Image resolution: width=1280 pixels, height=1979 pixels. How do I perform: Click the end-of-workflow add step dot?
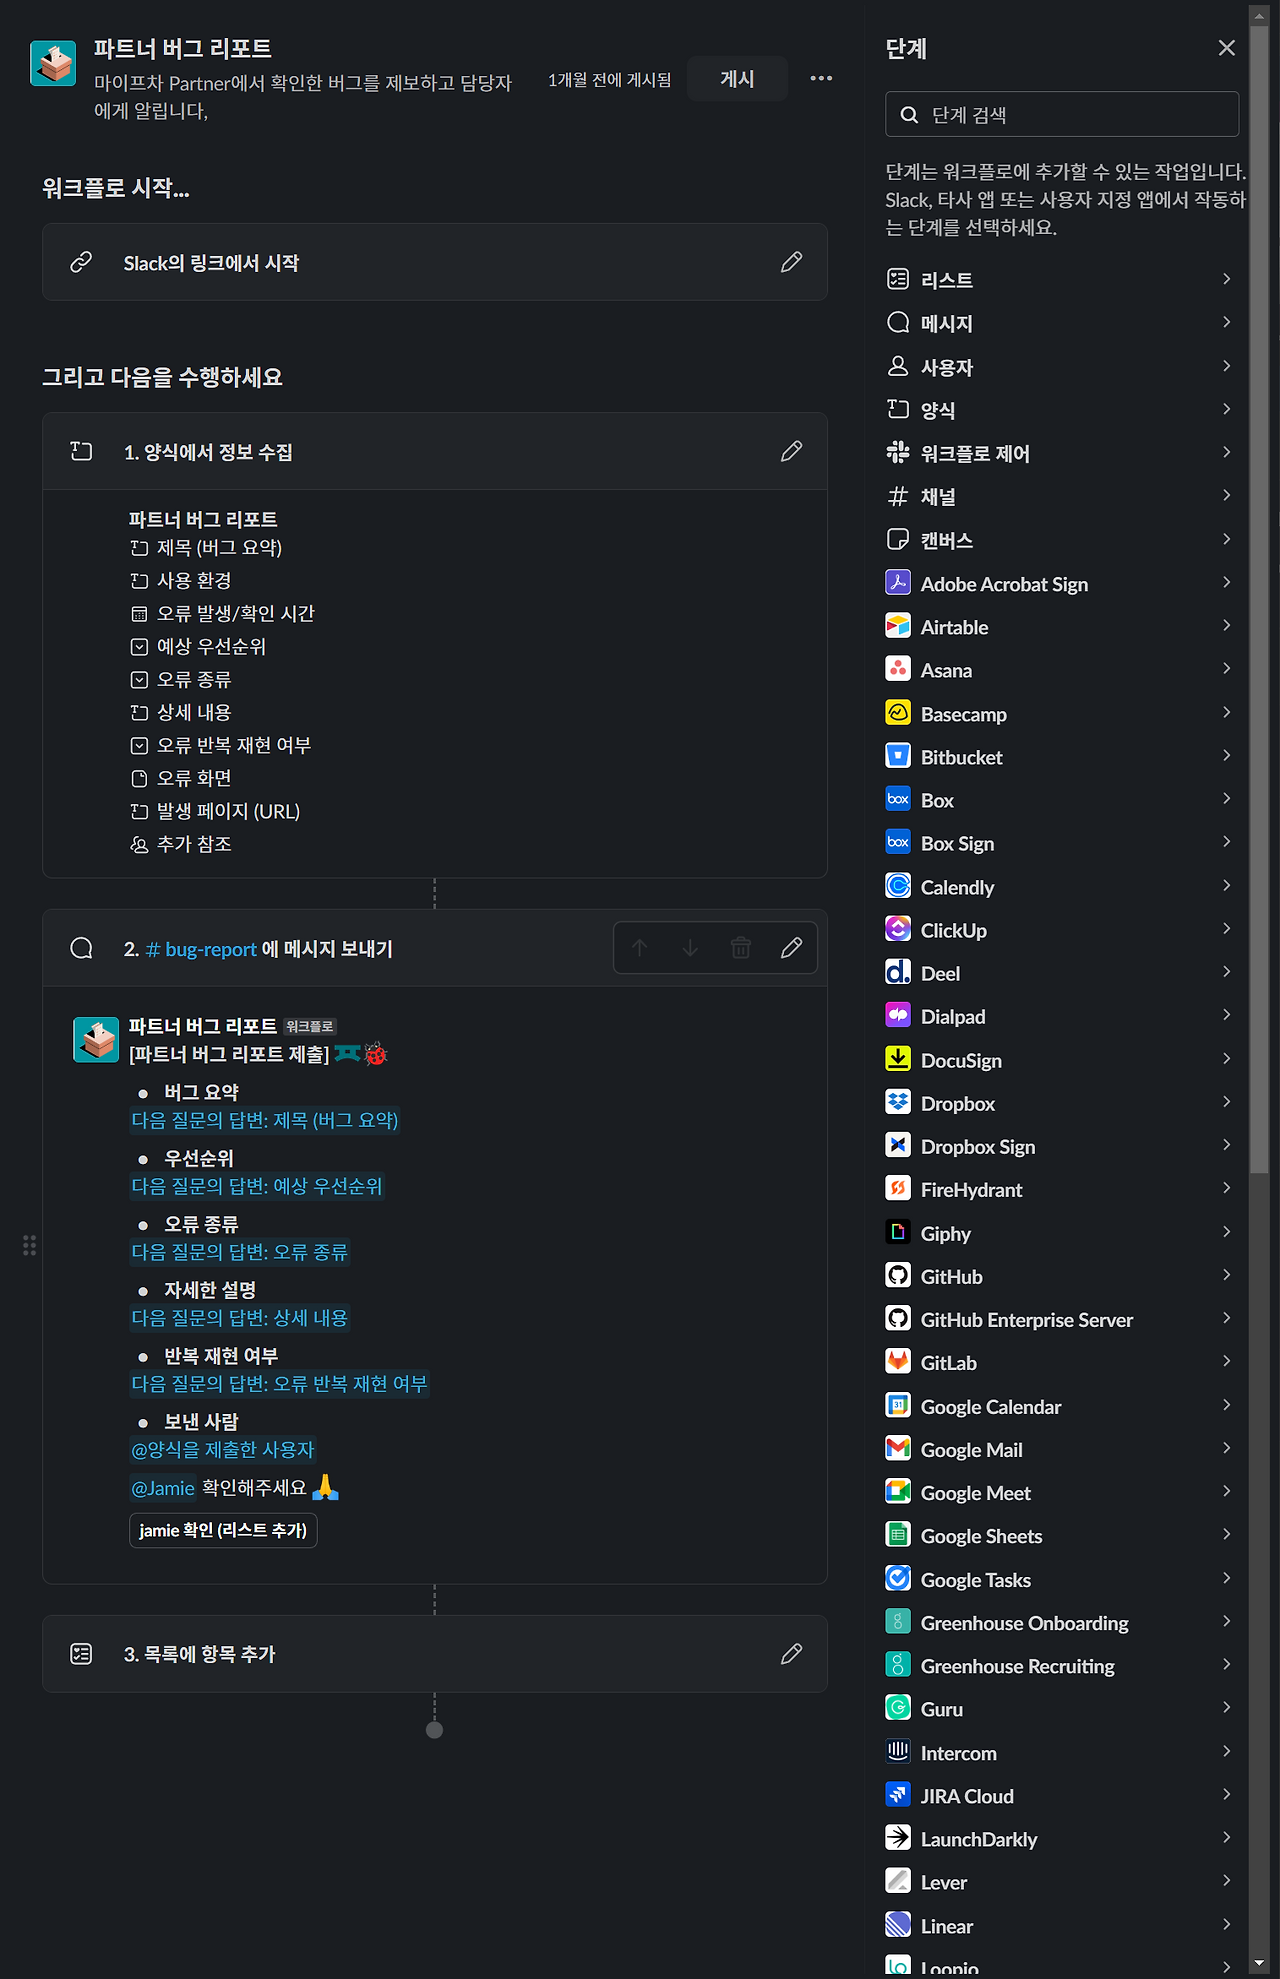pyautogui.click(x=434, y=1730)
